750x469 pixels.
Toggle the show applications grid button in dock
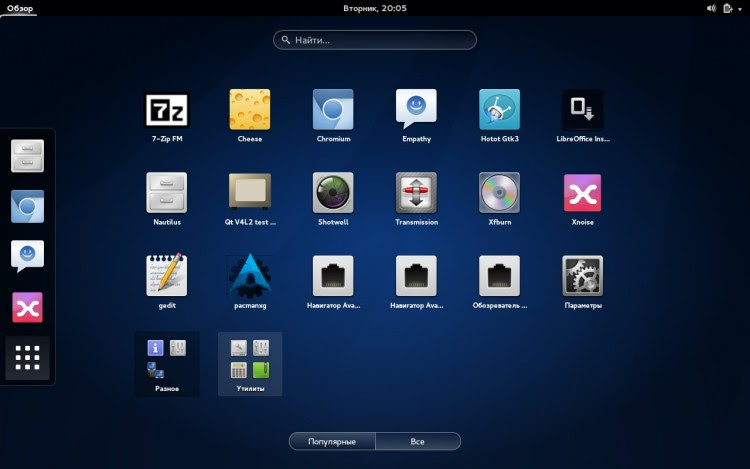(27, 358)
